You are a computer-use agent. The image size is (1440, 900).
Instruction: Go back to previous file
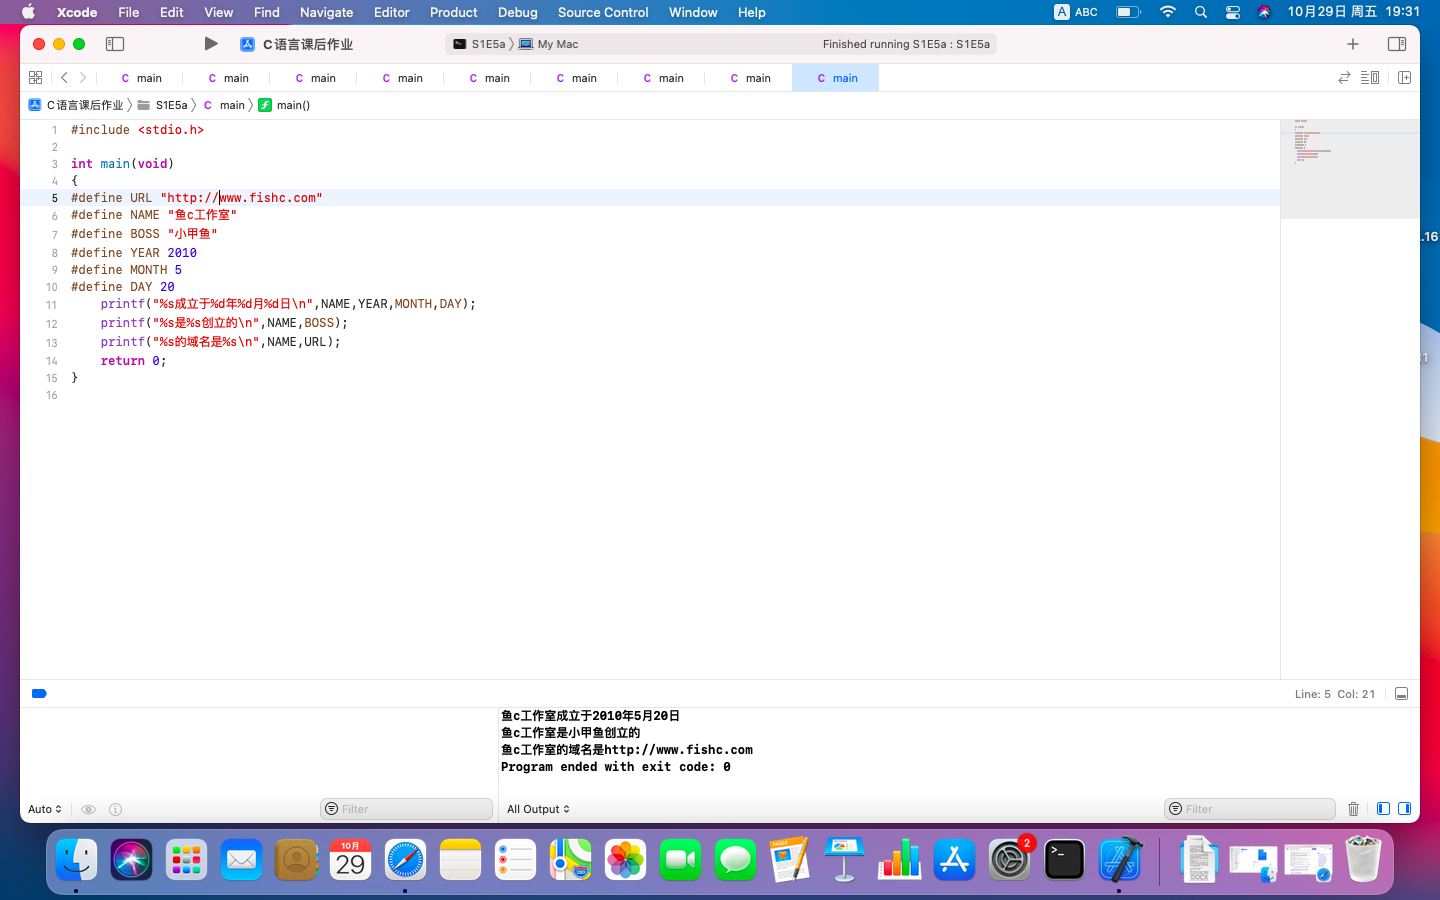64,77
